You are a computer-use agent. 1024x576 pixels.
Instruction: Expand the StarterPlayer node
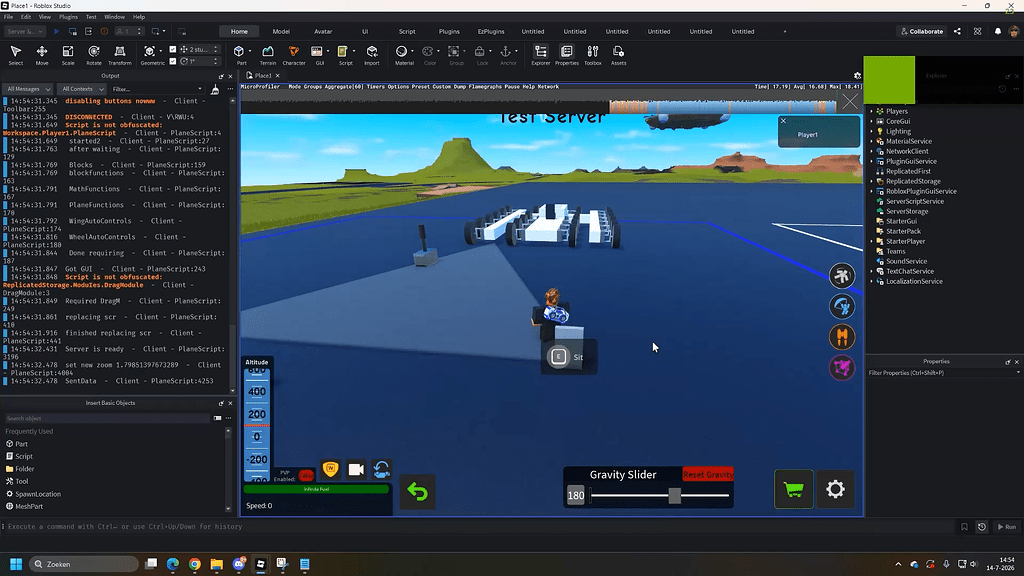pyautogui.click(x=871, y=241)
